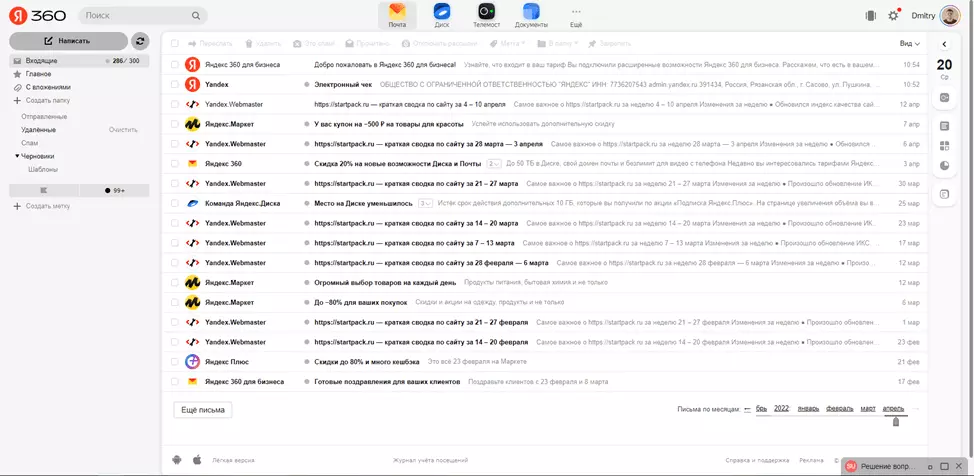Click the Android app icon in footer

coord(176,460)
